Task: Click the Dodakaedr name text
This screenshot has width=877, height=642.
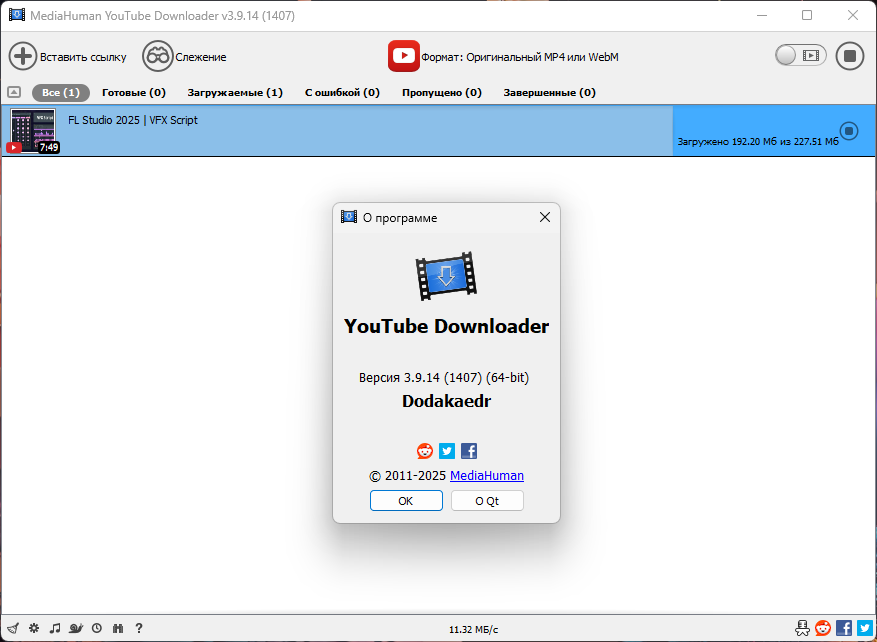Action: [x=446, y=401]
